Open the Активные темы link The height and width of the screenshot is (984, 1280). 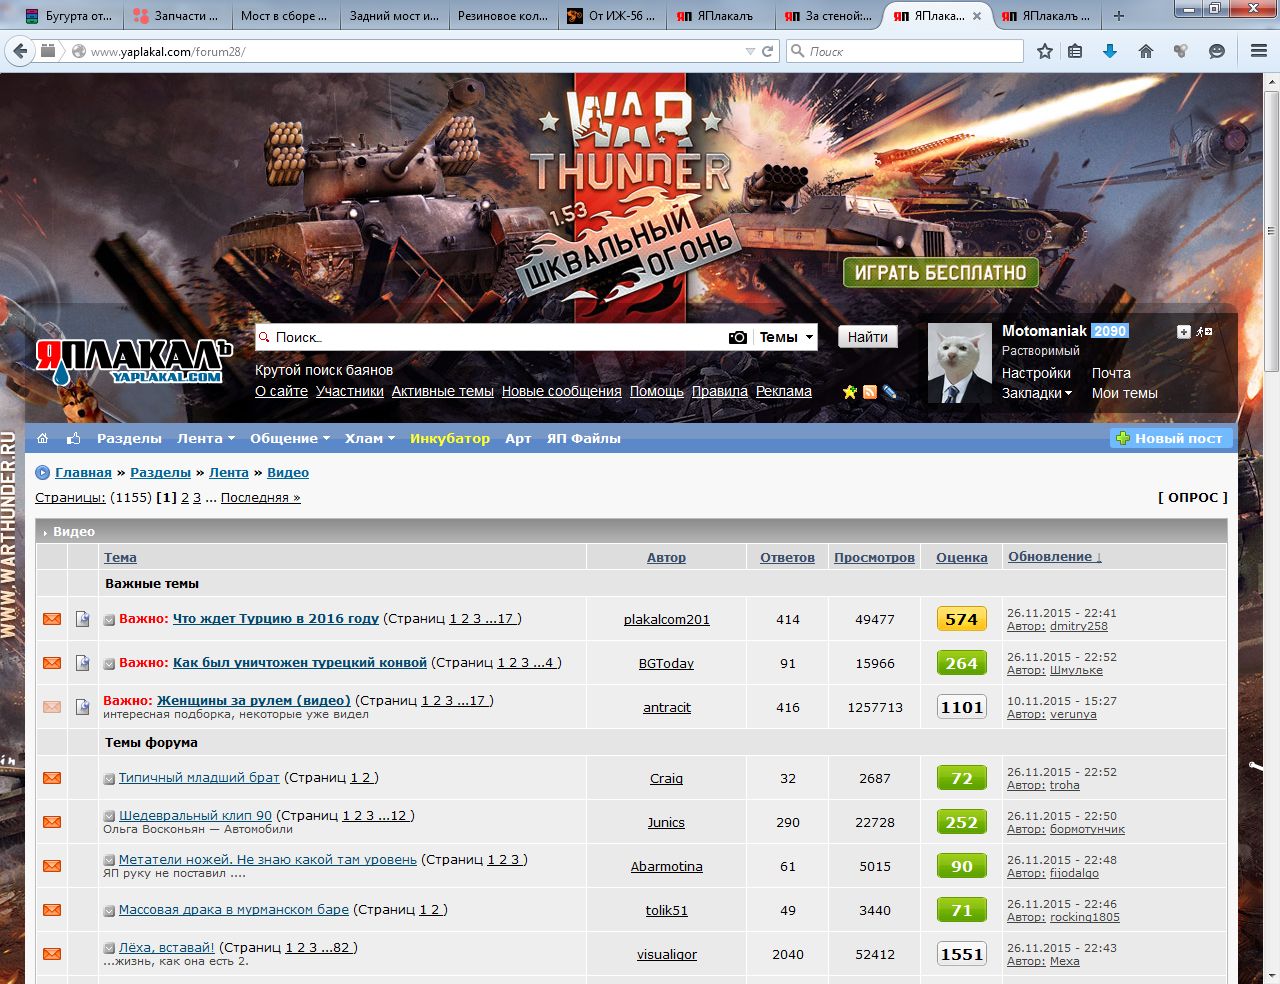point(443,391)
